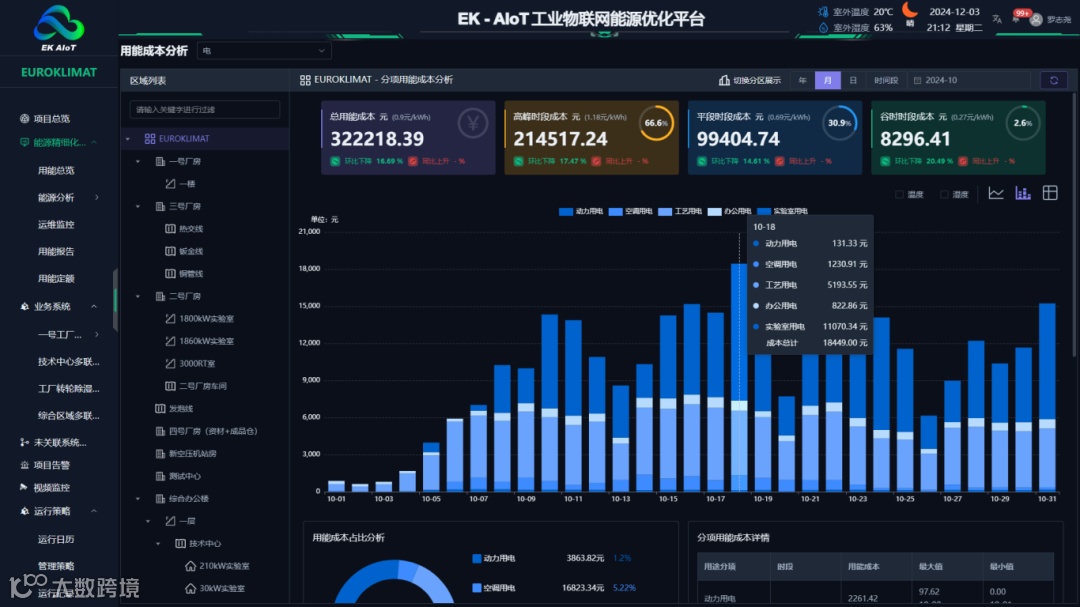Screen dimensions: 1080x607
Task: Select the 年 time range tab
Action: coord(802,81)
